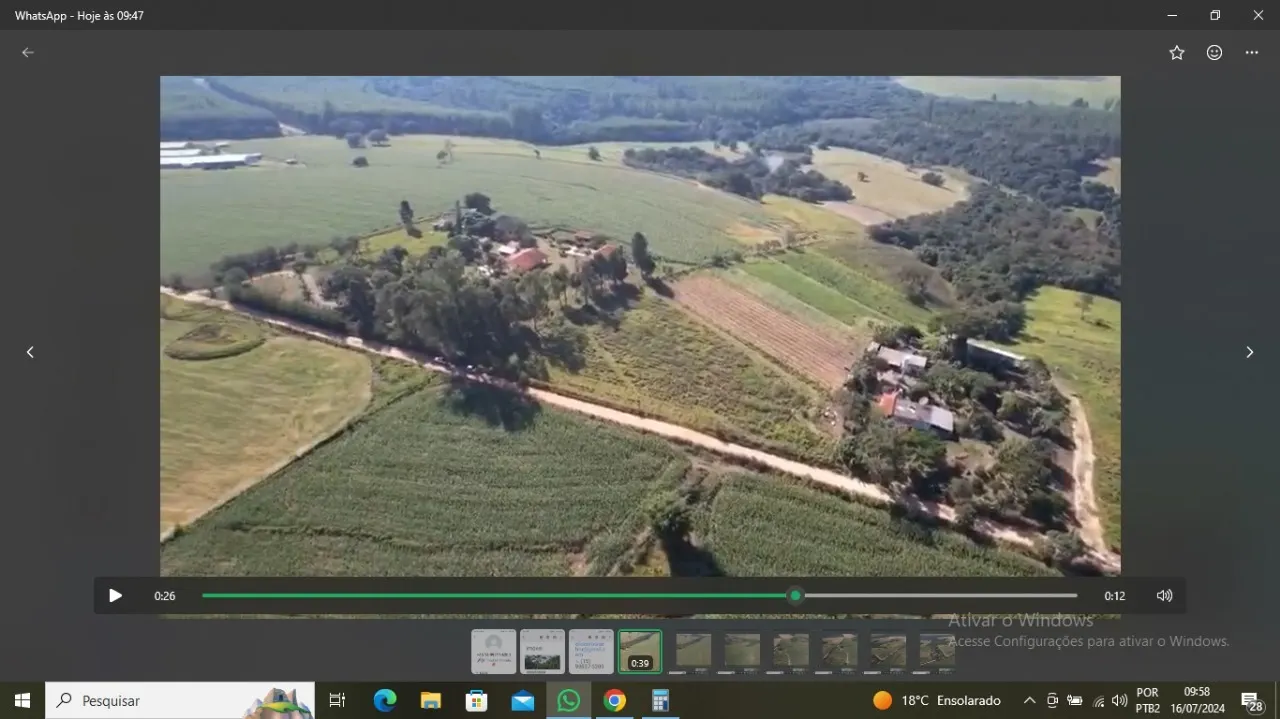Click the Meet Now camera tray icon
Screen dimensions: 1280x719
coord(1052,701)
